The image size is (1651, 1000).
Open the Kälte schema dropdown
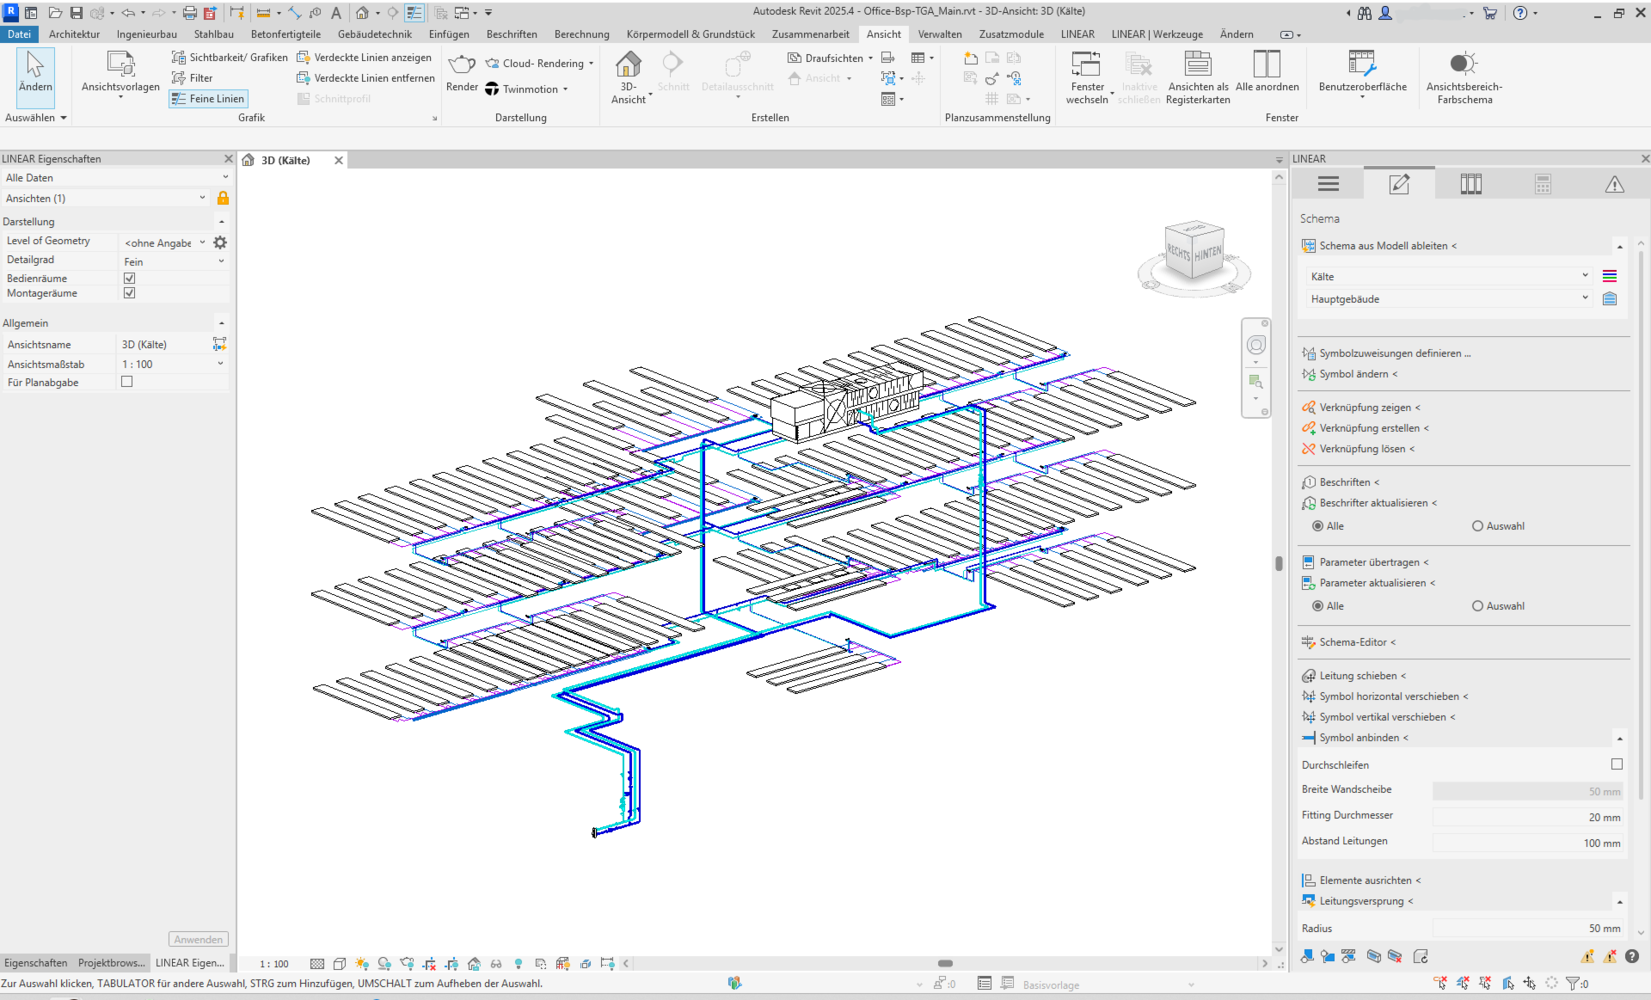point(1448,276)
